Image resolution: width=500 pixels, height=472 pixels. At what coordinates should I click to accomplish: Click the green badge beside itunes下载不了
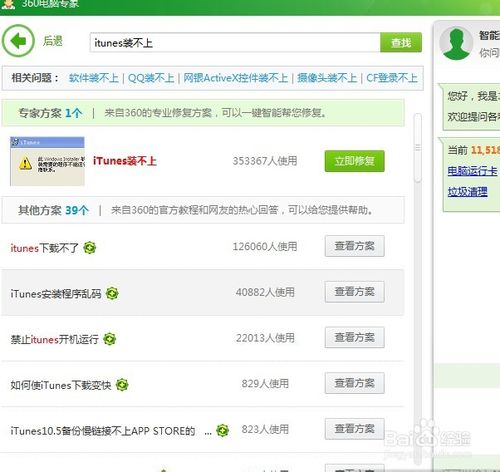[x=90, y=248]
